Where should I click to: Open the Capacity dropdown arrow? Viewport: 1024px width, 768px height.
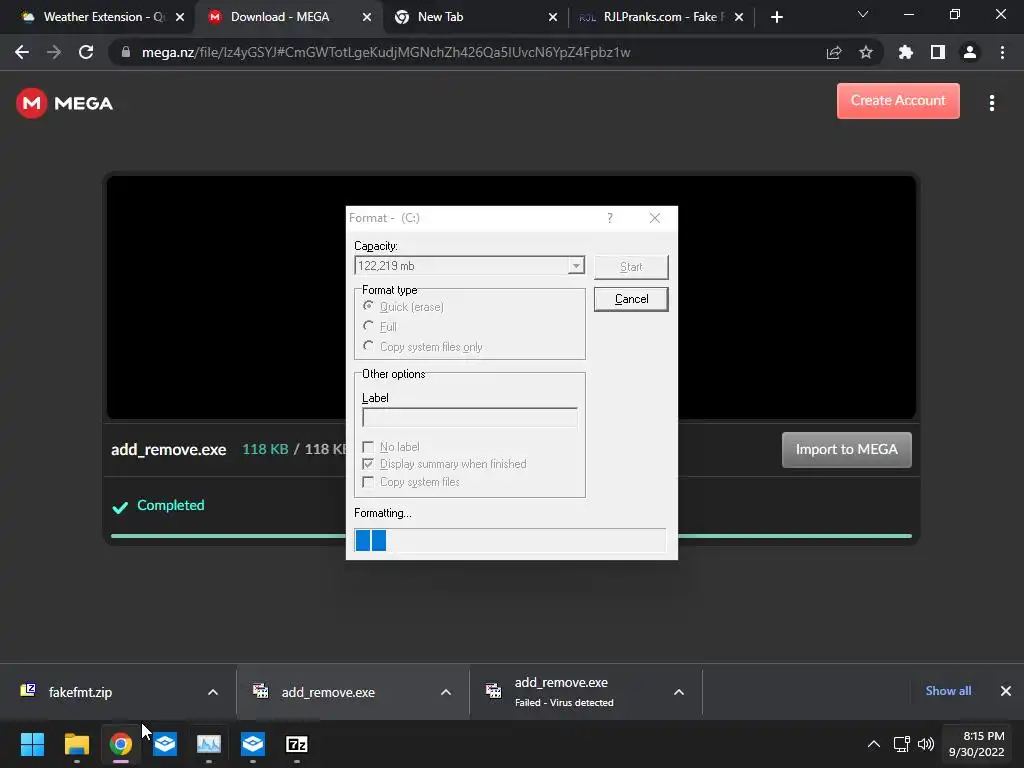pos(575,266)
